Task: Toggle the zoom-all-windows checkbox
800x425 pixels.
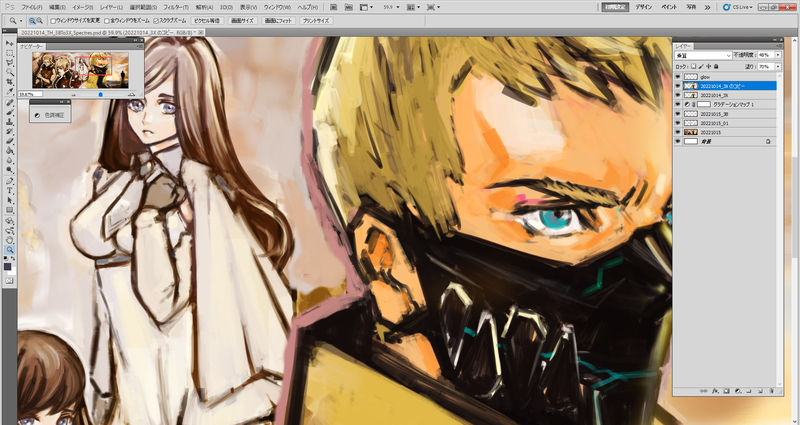Action: tap(107, 21)
